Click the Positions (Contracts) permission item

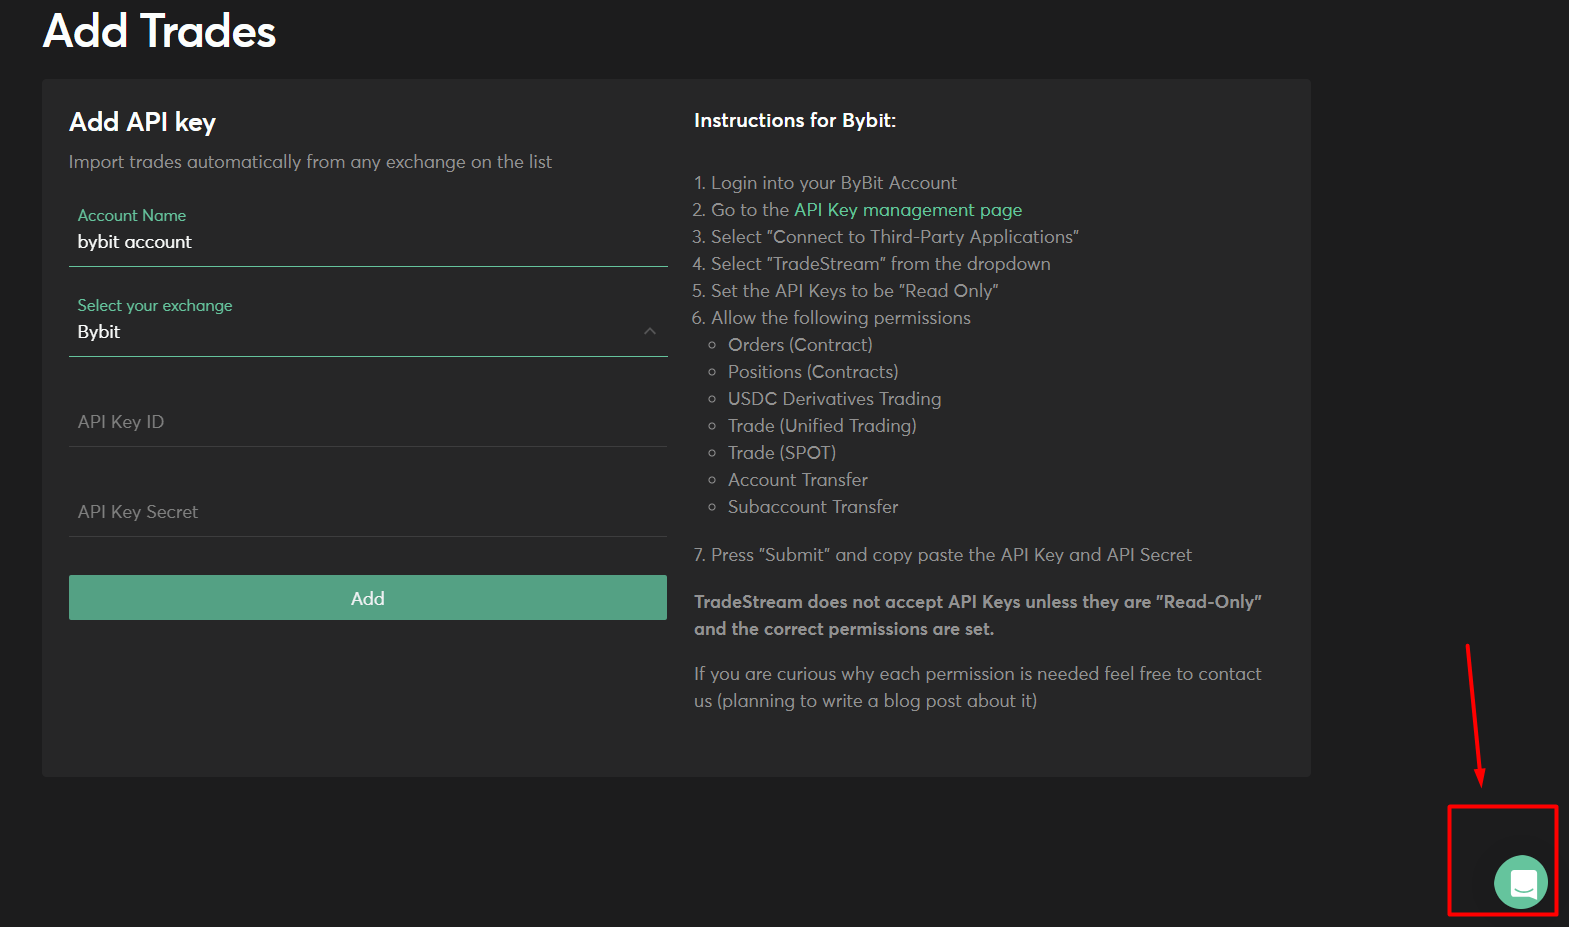tap(812, 372)
